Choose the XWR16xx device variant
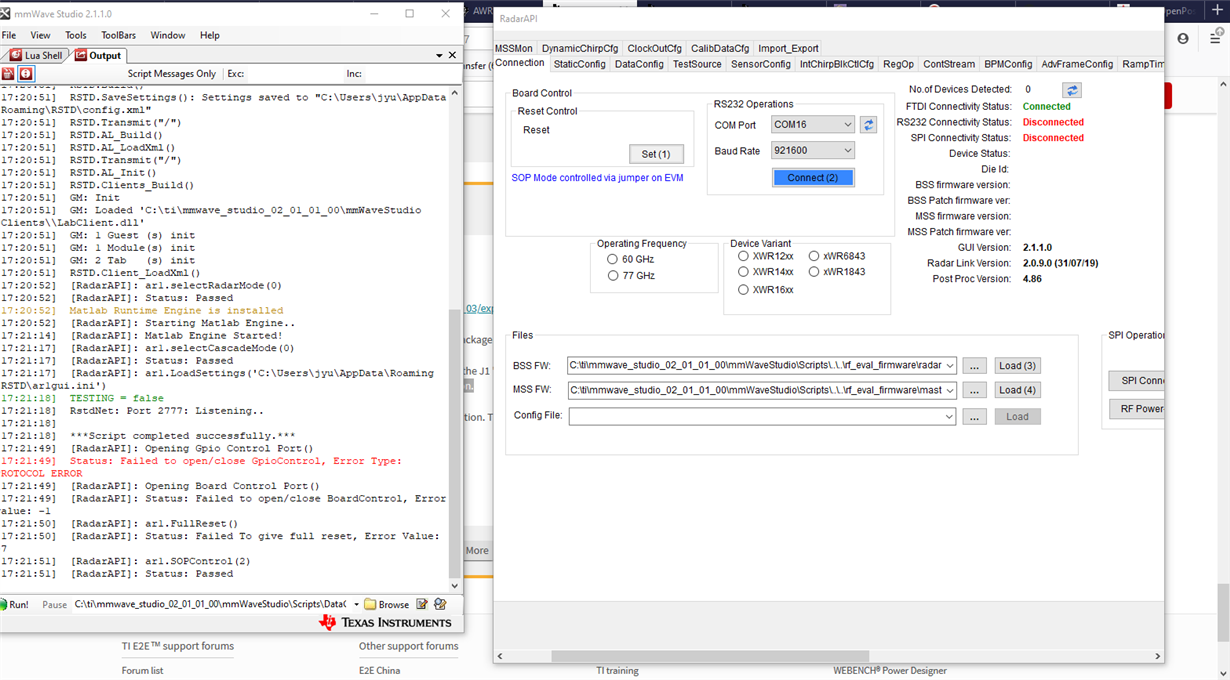The width and height of the screenshot is (1230, 680). 744,290
